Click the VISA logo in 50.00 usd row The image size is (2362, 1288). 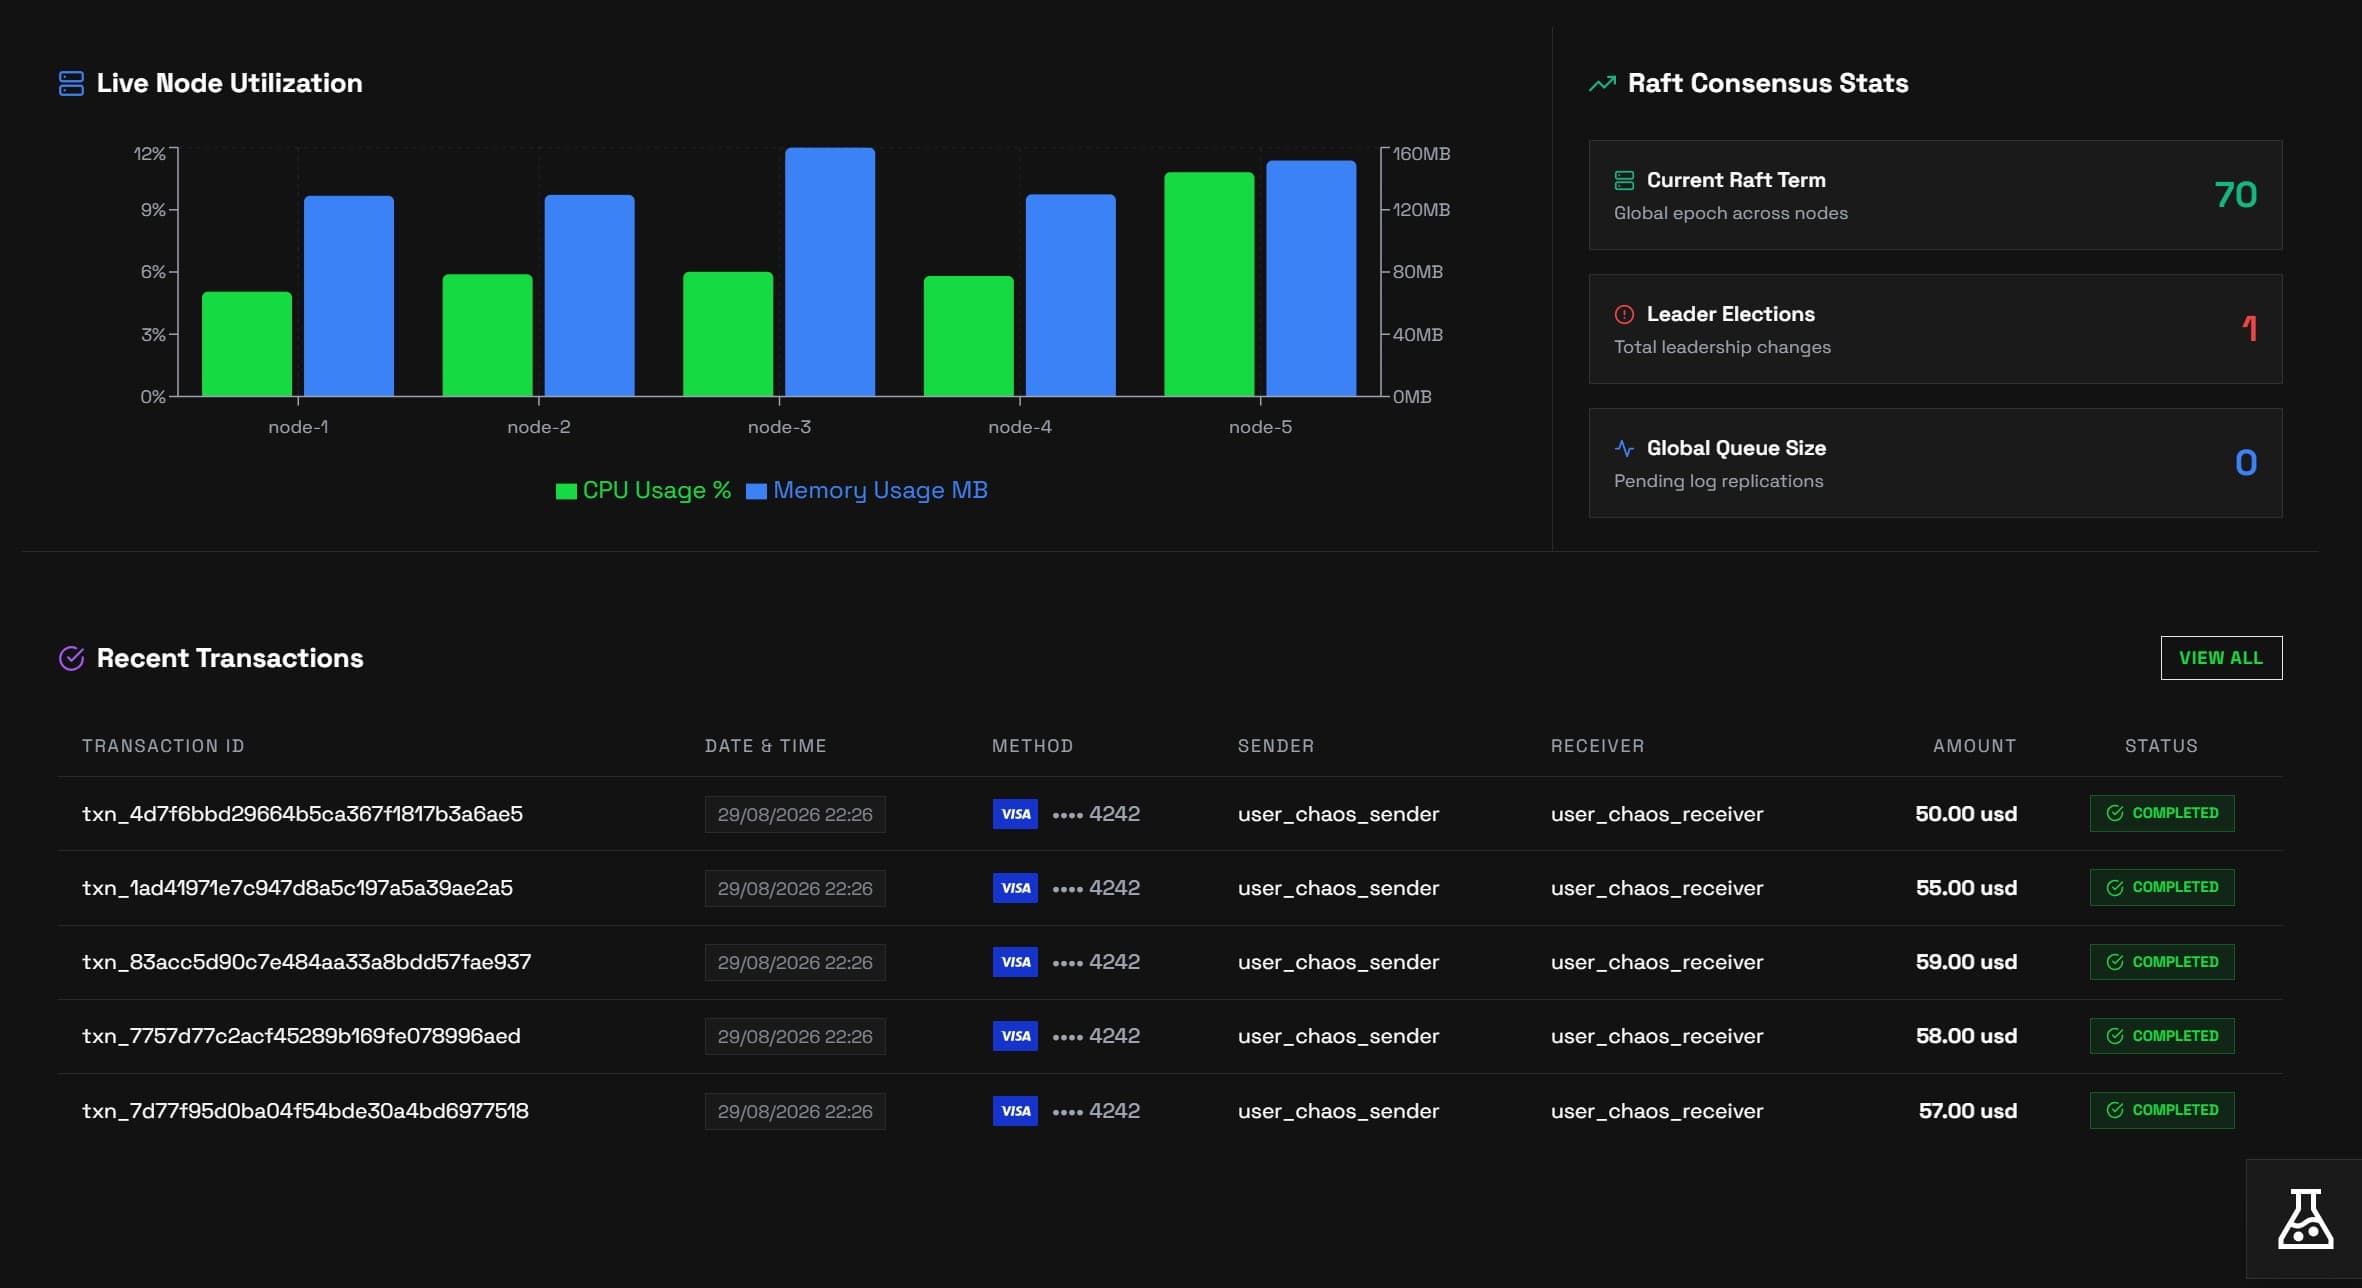(x=1015, y=814)
